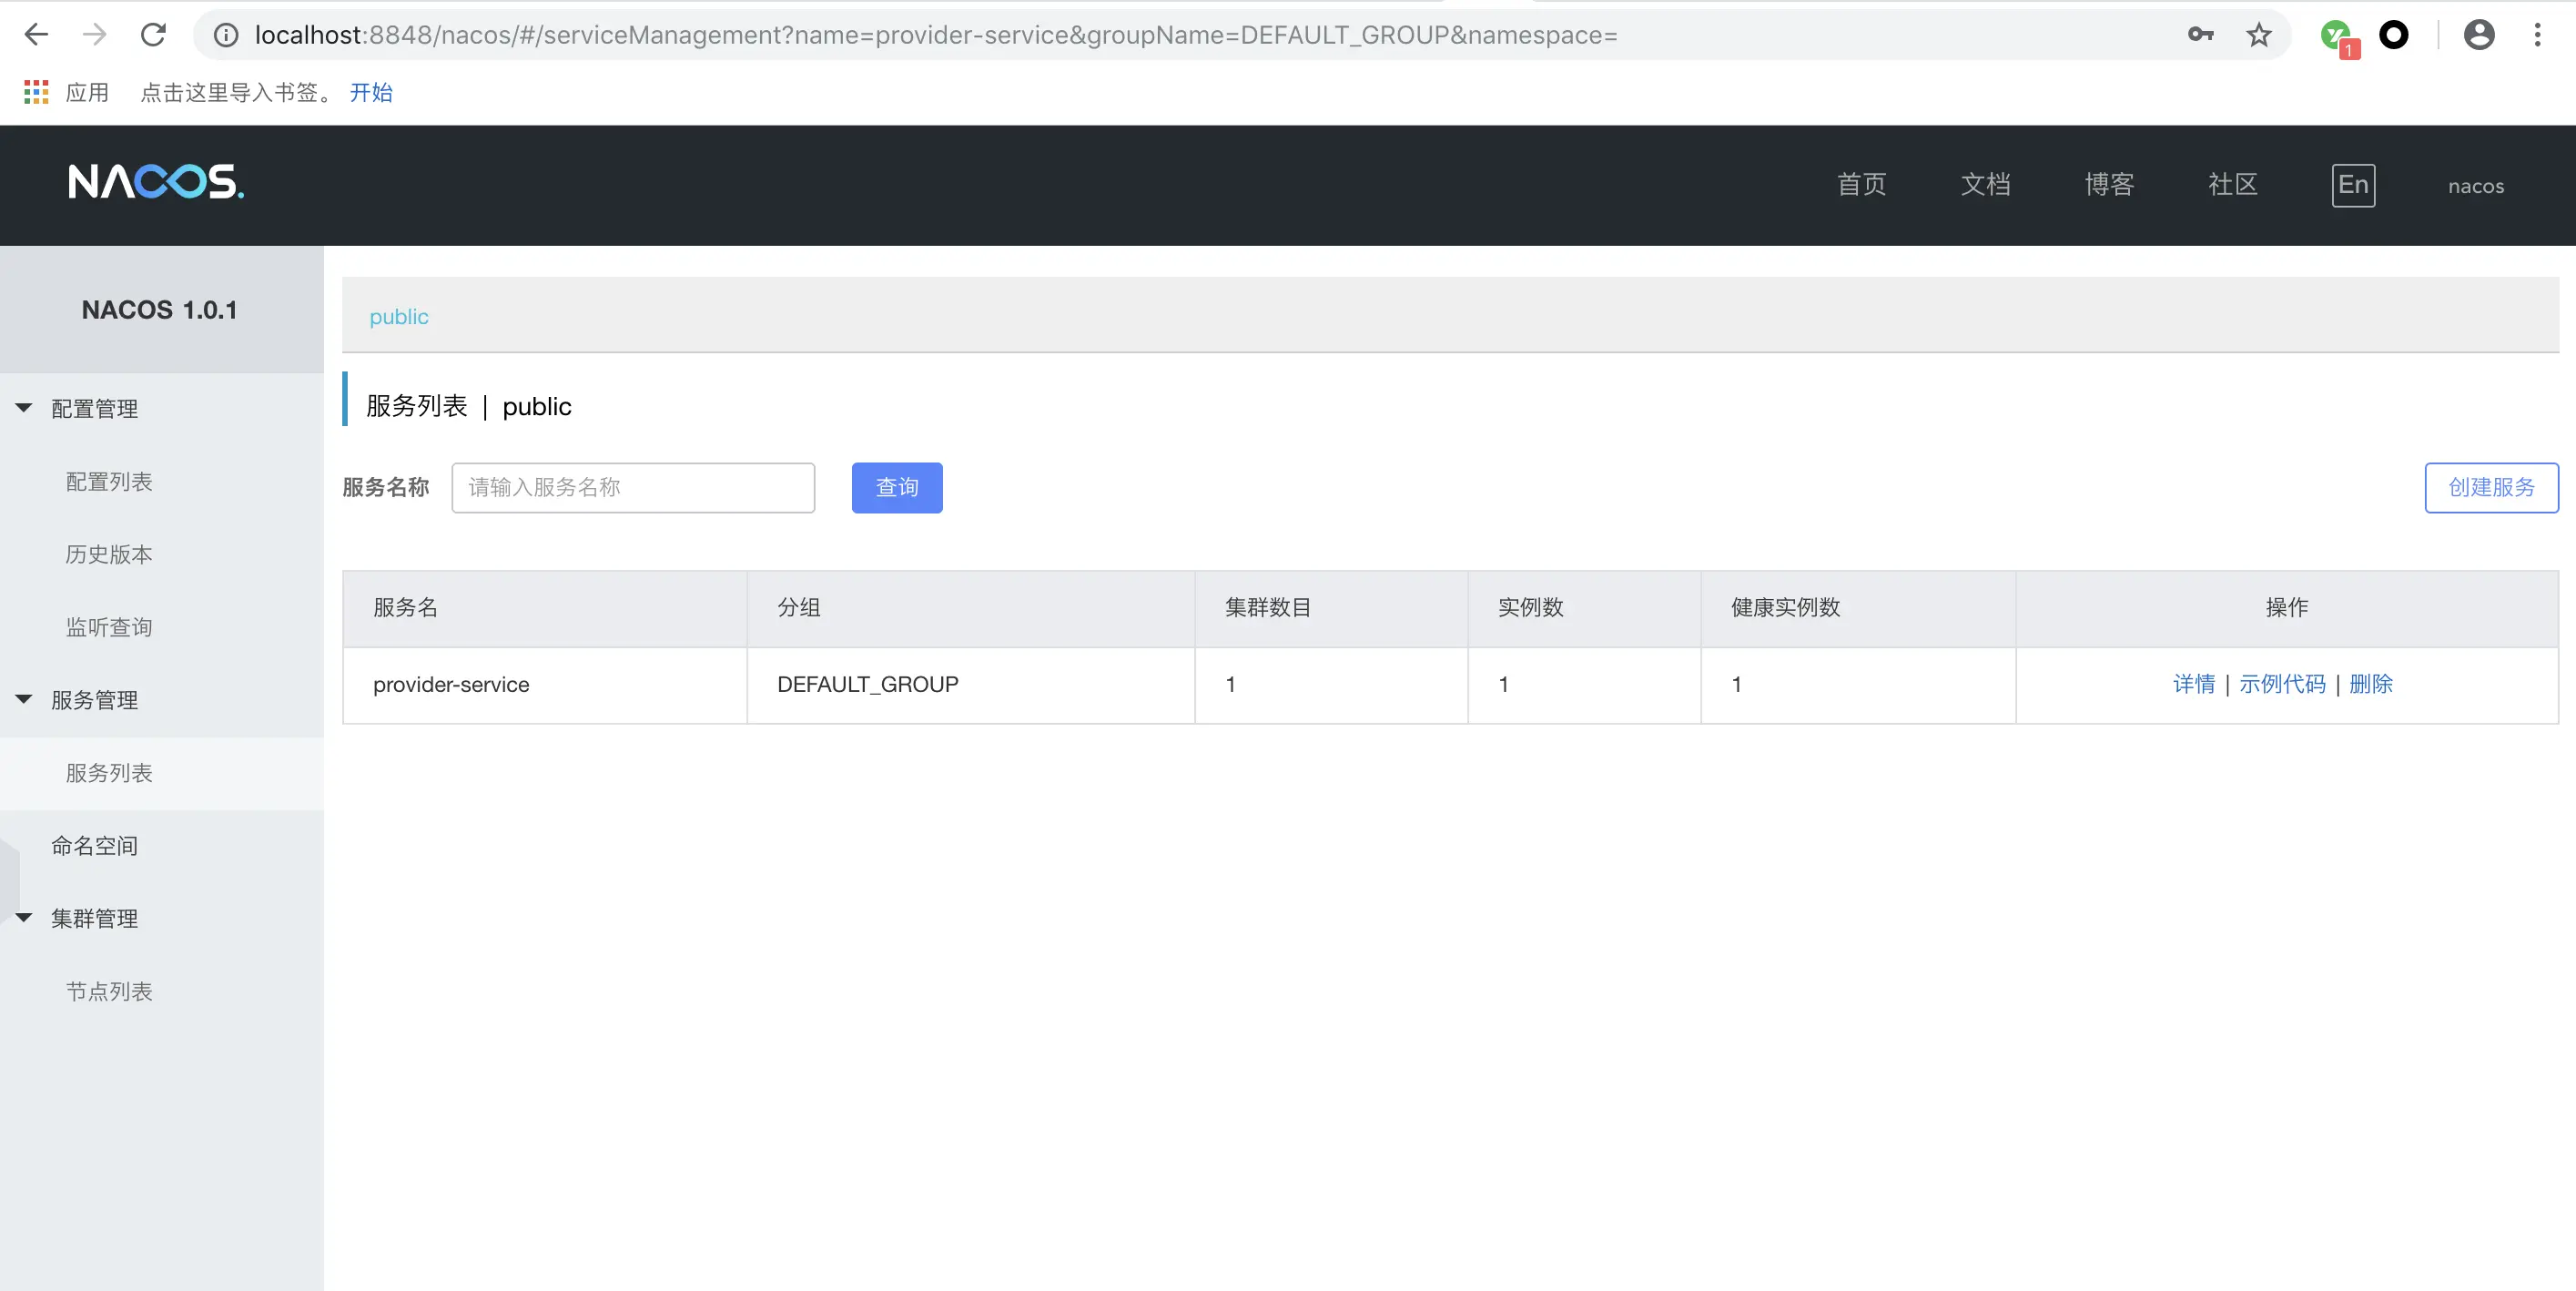Open Chrome three-dot menu

[2537, 35]
